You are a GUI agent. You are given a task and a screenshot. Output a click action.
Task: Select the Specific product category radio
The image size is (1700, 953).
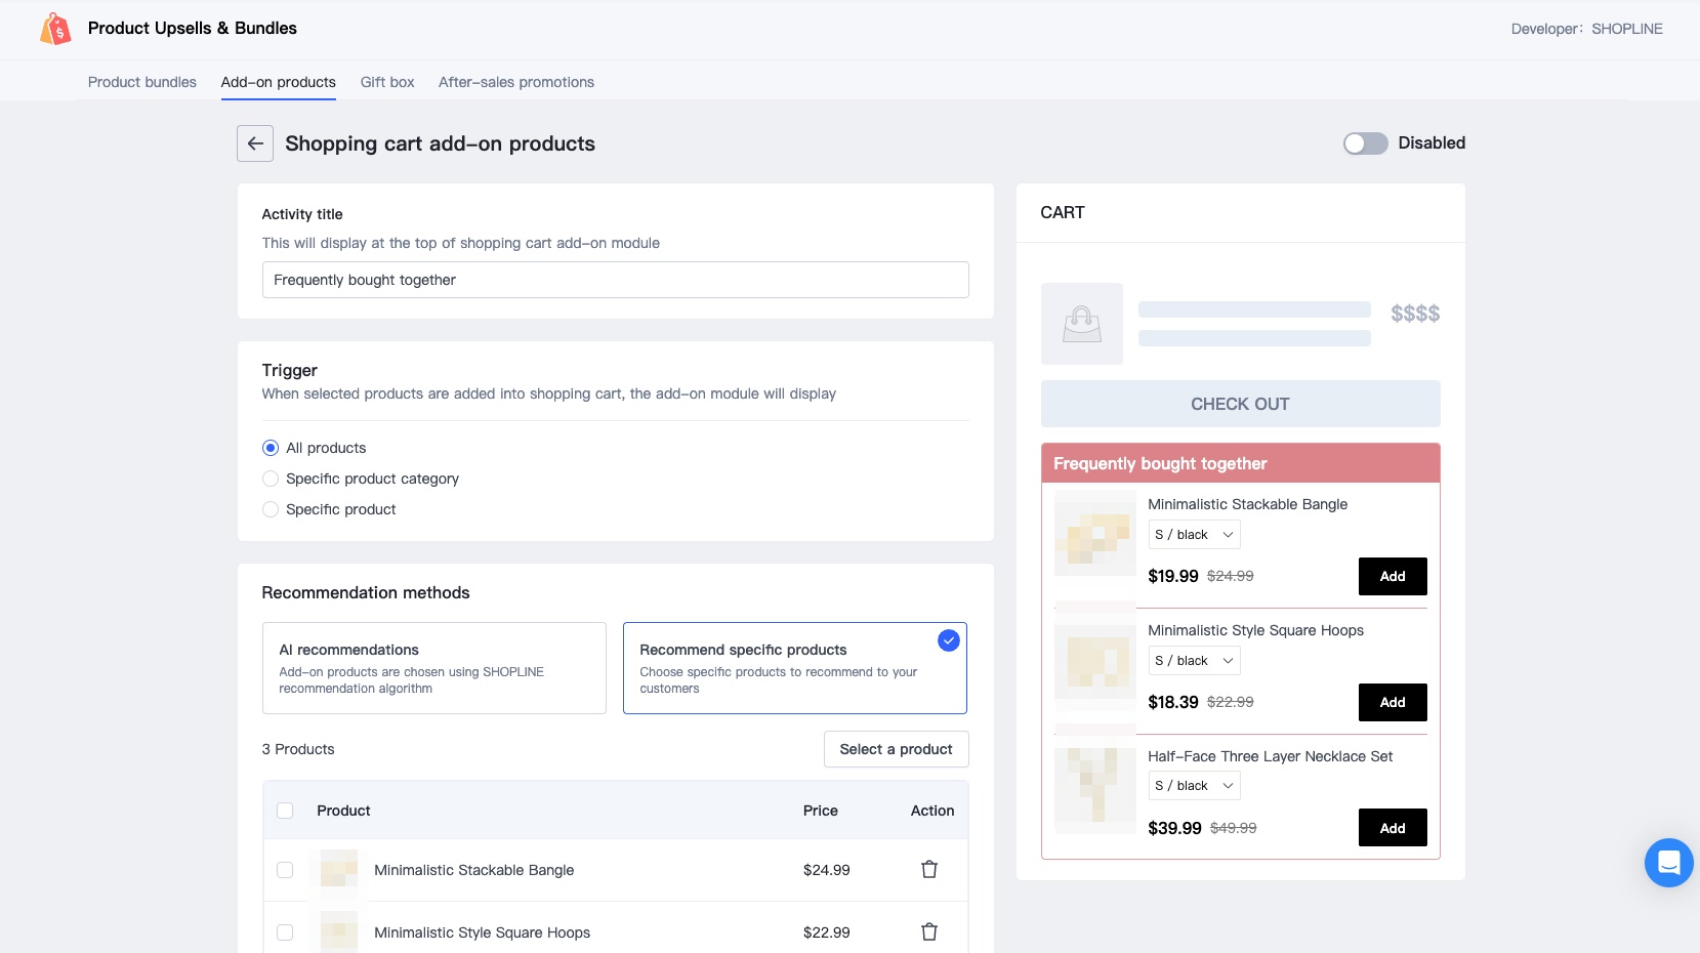click(x=270, y=479)
